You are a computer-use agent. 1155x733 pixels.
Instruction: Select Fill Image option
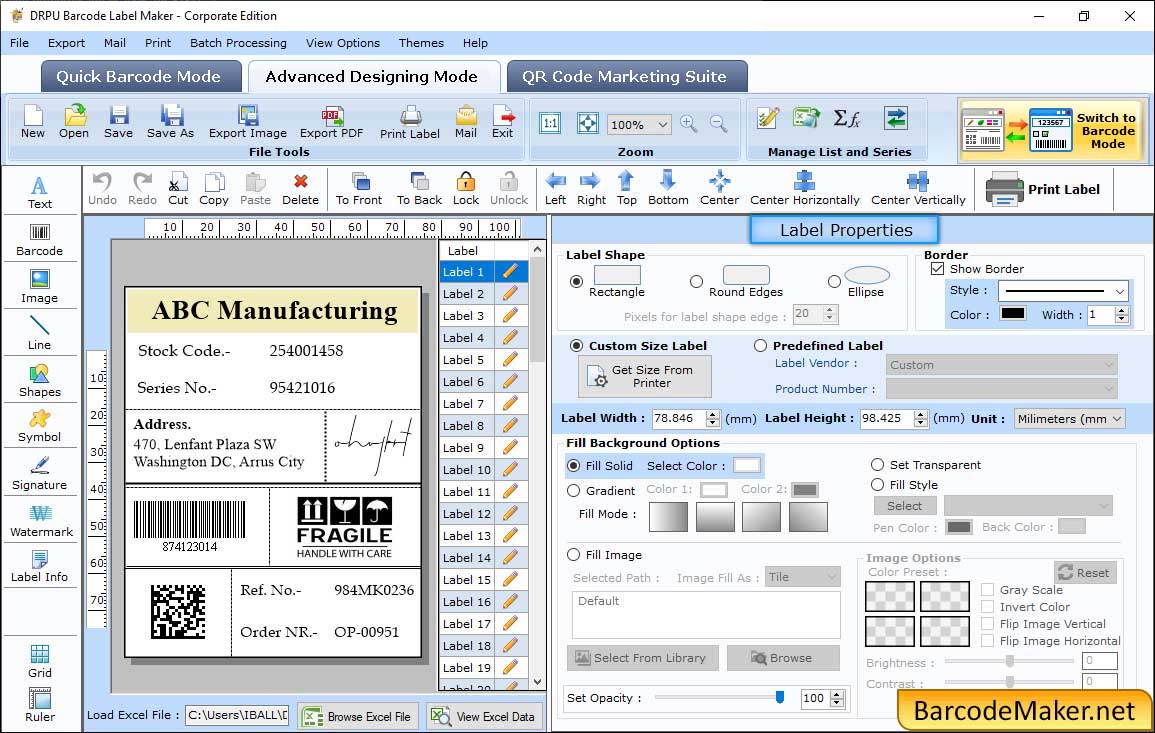pos(573,555)
